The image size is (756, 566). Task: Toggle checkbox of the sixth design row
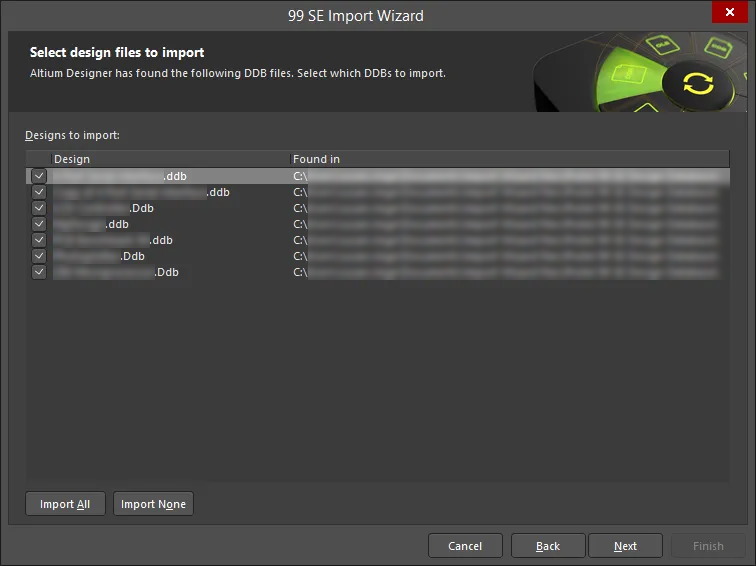pyautogui.click(x=39, y=256)
